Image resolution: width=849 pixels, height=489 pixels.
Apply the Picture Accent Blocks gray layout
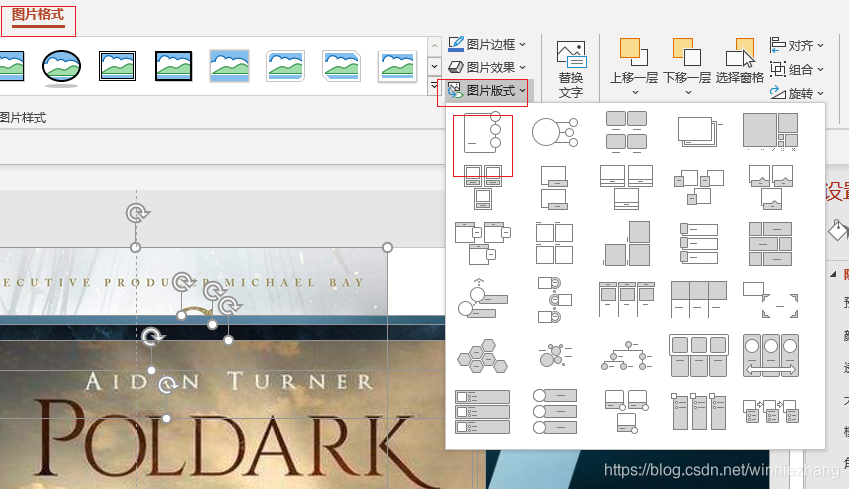pyautogui.click(x=626, y=243)
